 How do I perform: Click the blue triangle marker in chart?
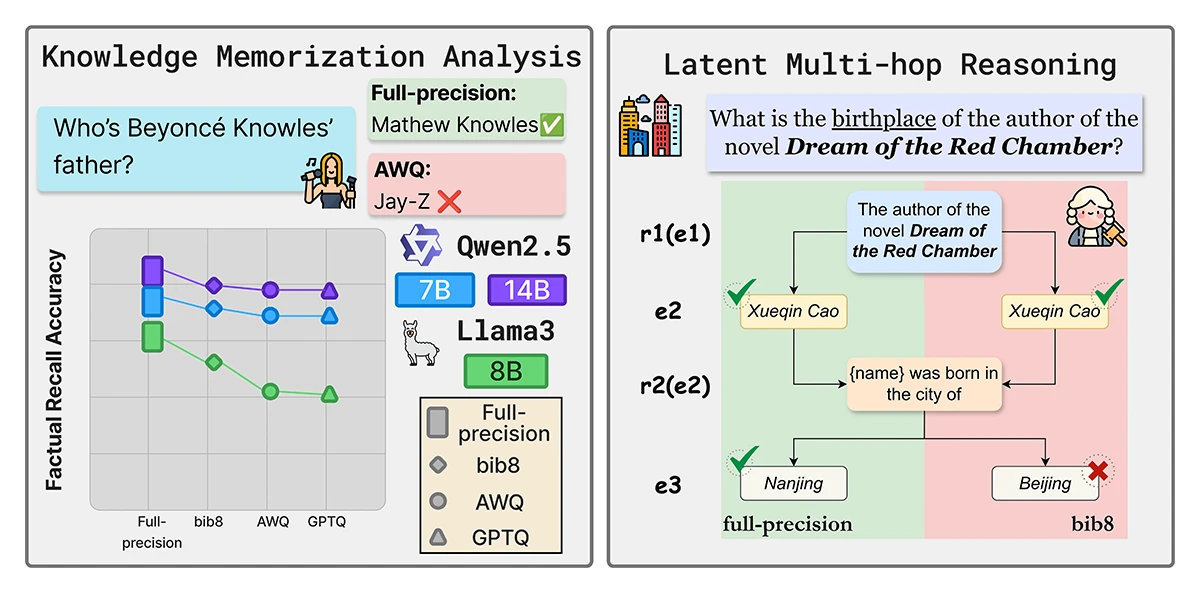329,316
